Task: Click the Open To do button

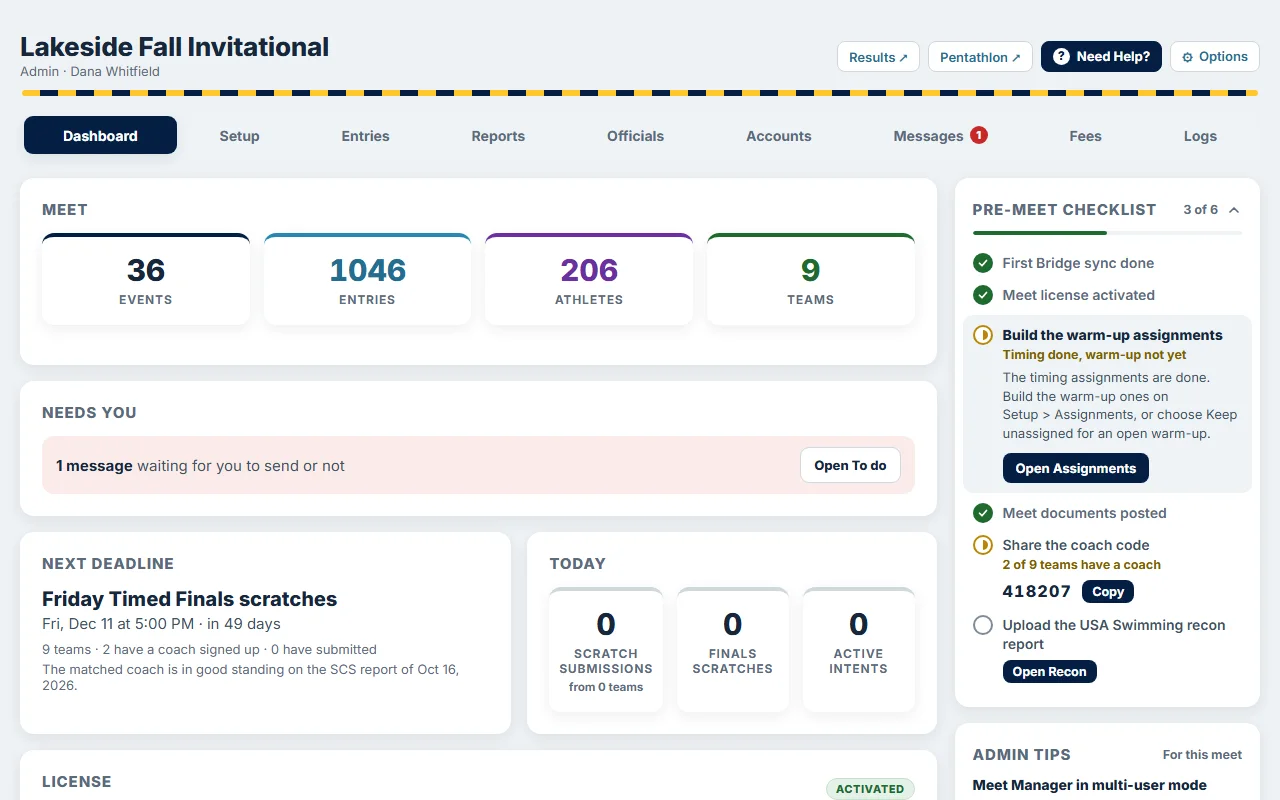Action: tap(850, 465)
